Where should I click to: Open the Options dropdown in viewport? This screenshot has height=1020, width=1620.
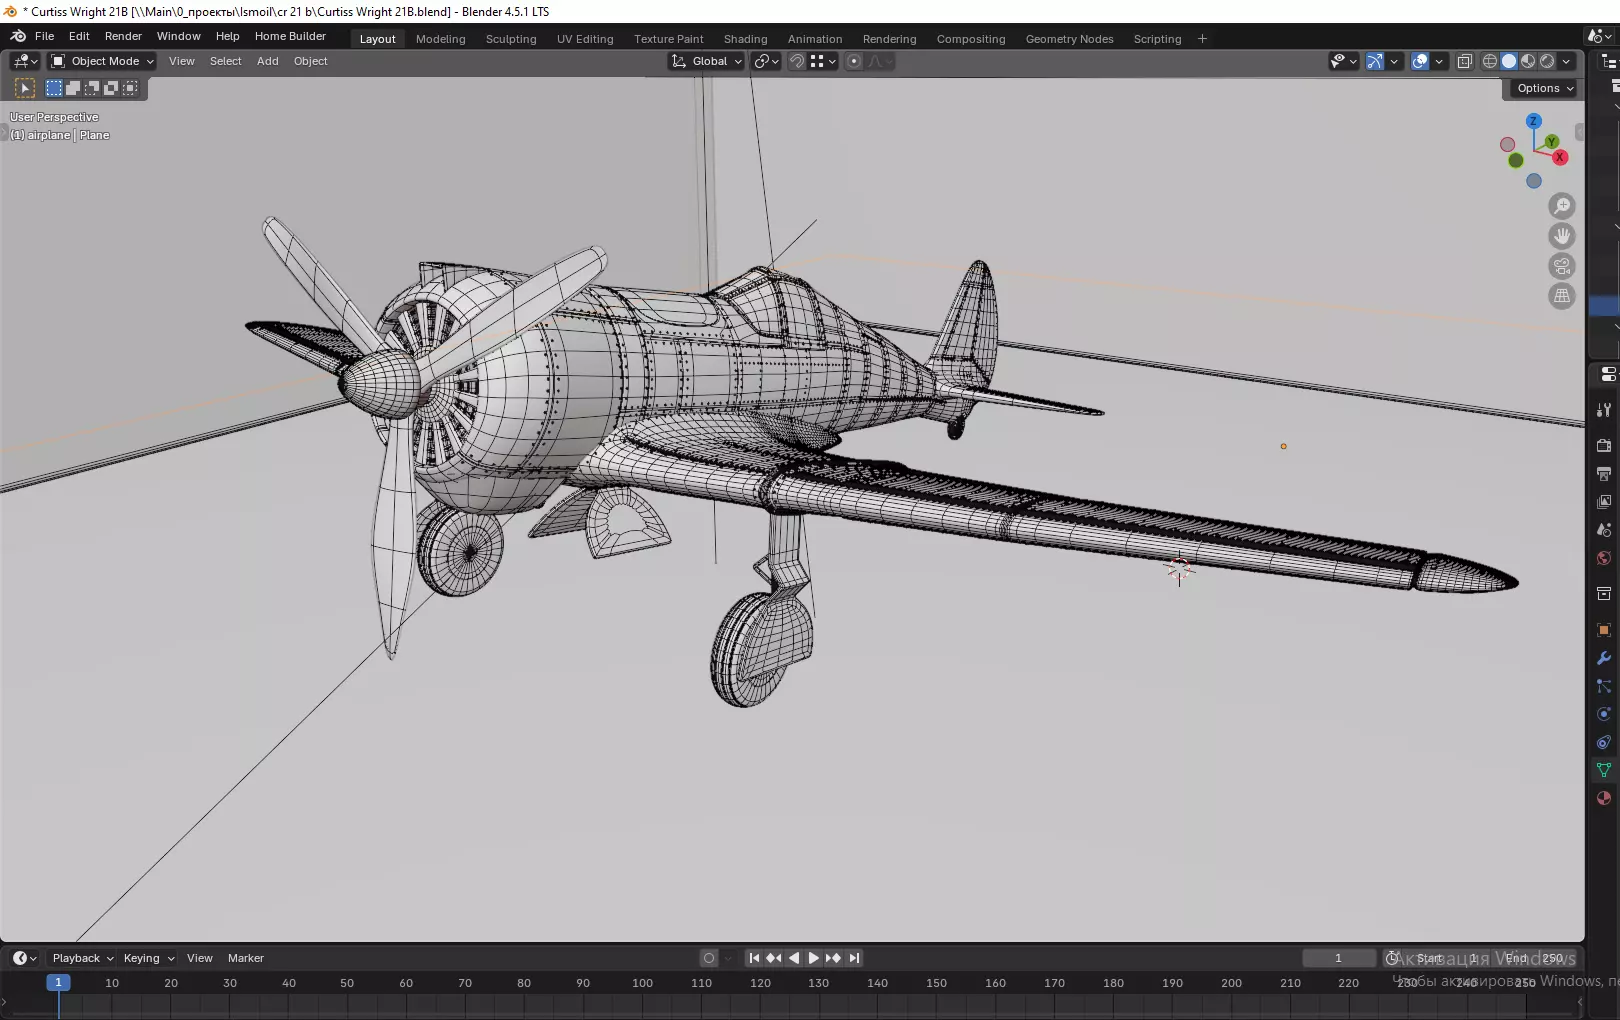(1544, 88)
